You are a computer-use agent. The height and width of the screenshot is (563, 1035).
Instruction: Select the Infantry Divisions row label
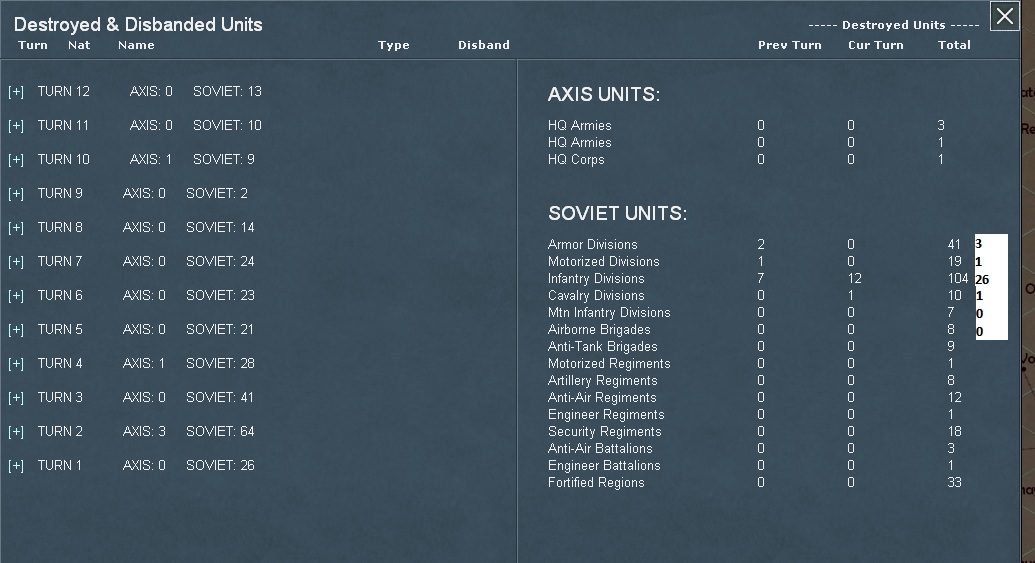(596, 279)
